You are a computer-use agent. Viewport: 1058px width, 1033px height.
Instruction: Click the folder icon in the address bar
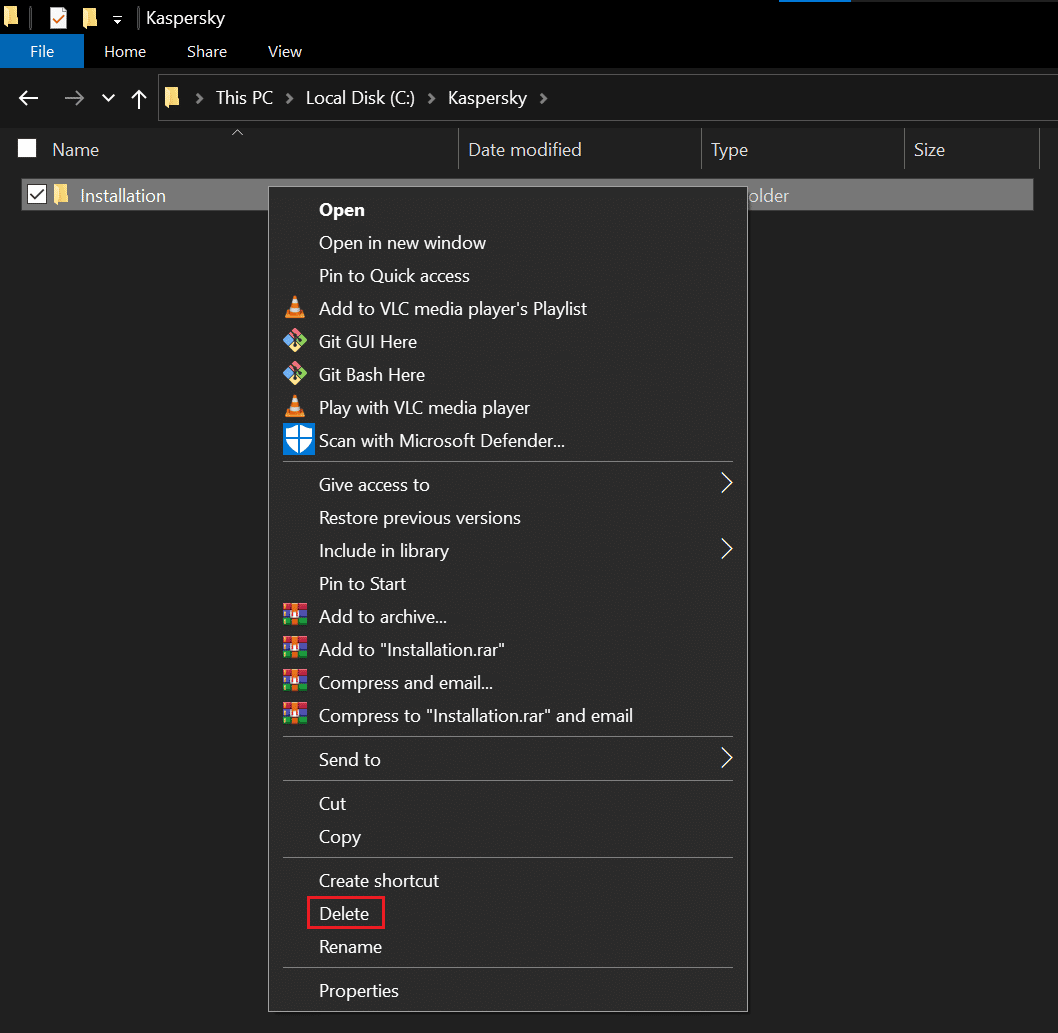(x=173, y=98)
